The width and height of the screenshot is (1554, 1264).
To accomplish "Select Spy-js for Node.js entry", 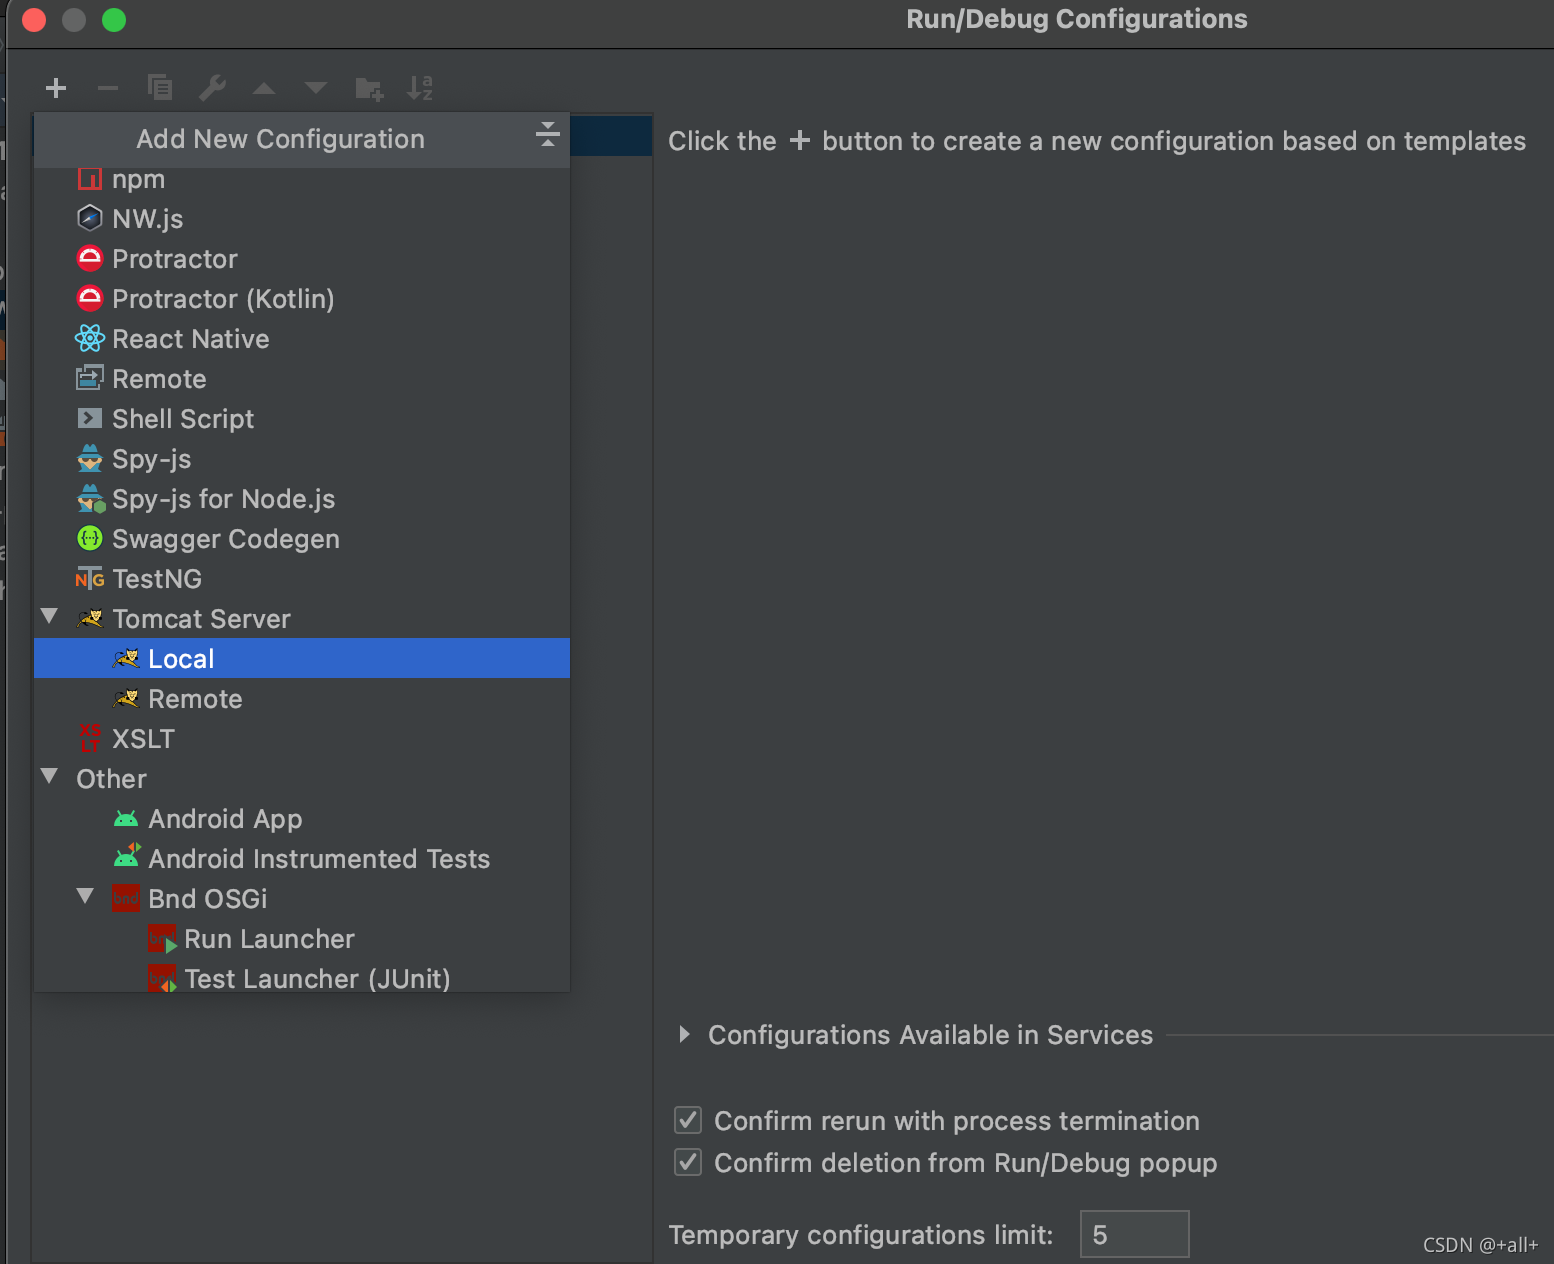I will coord(302,498).
